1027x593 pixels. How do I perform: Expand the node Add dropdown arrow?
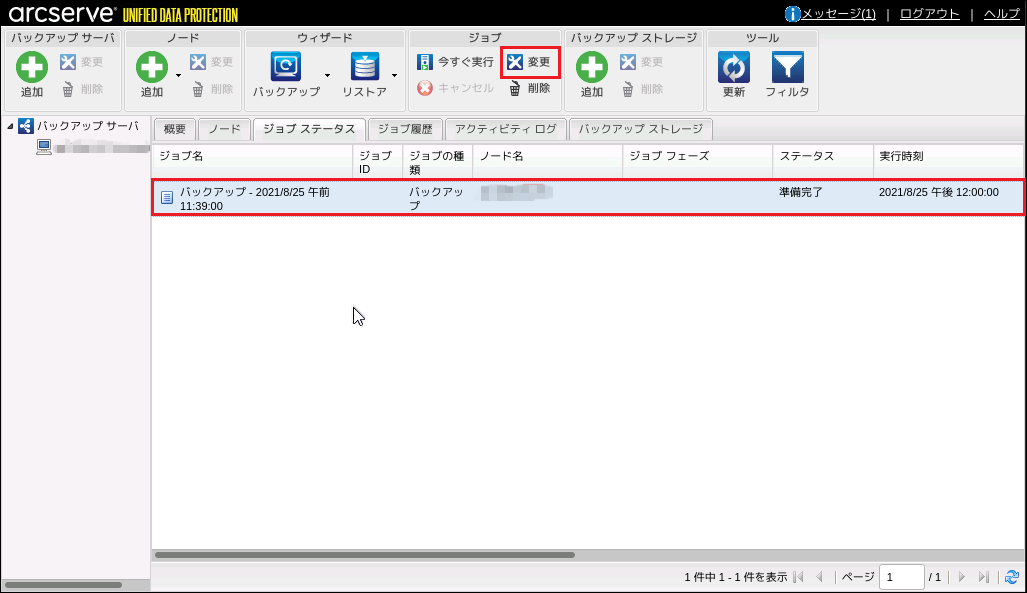pyautogui.click(x=178, y=75)
